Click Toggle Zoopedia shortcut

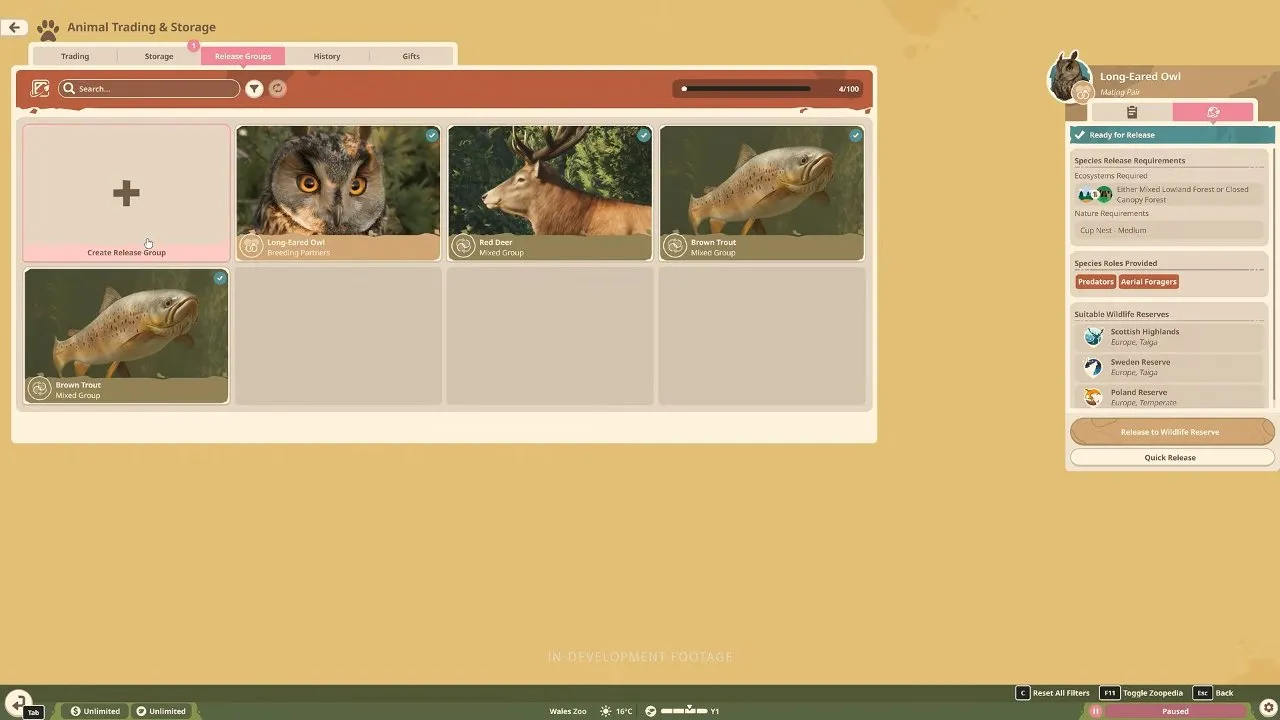click(x=1141, y=693)
